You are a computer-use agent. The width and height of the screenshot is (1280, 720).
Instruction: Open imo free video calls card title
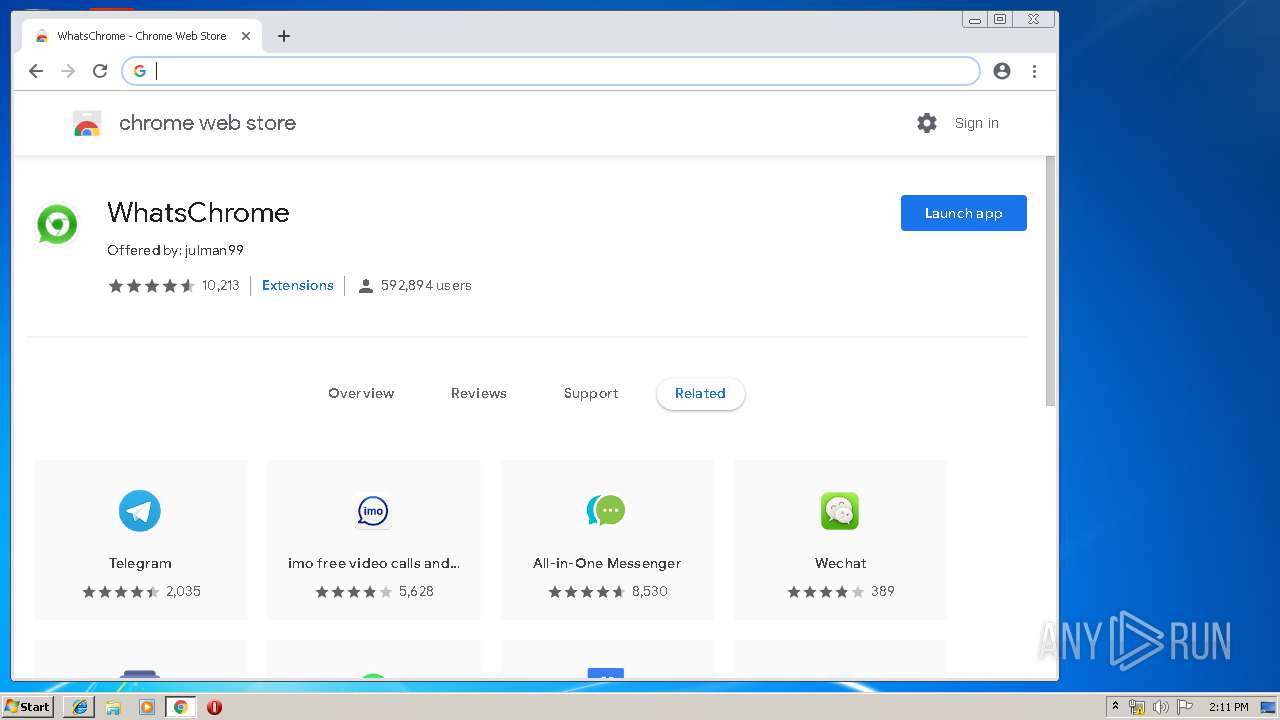point(373,563)
